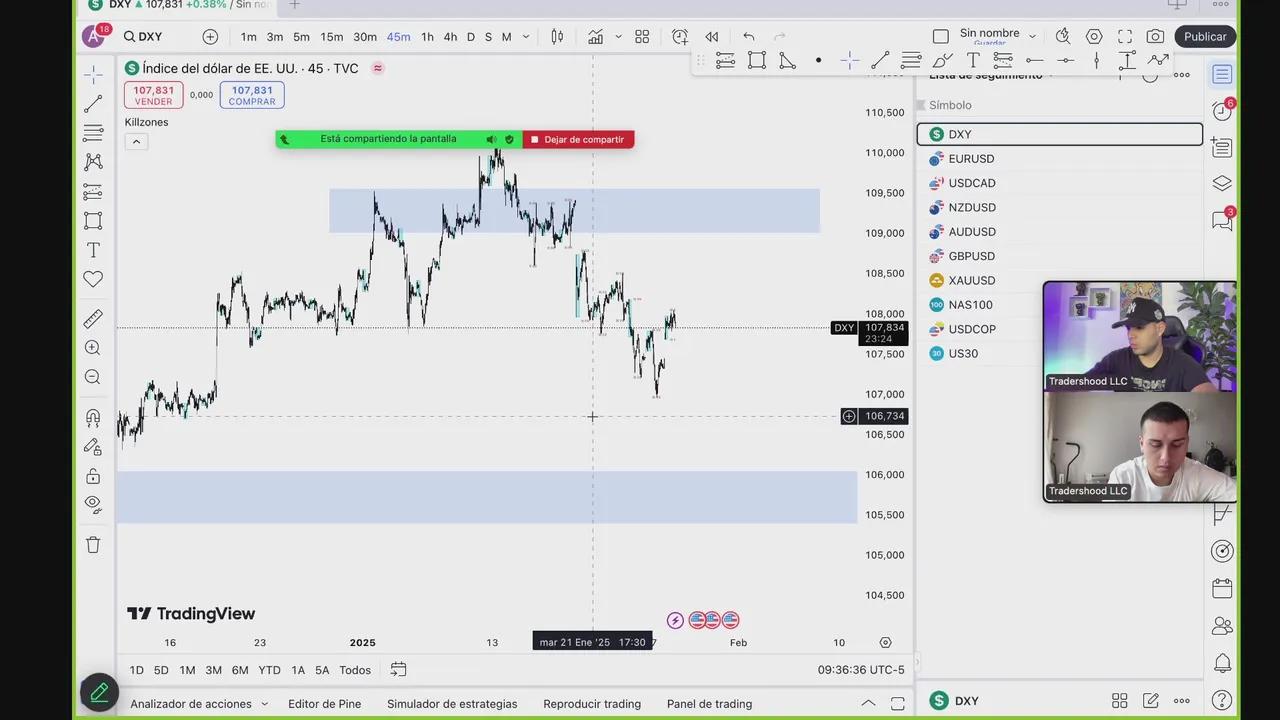This screenshot has width=1280, height=720.
Task: Remove drawings with the trash icon
Action: tap(93, 545)
